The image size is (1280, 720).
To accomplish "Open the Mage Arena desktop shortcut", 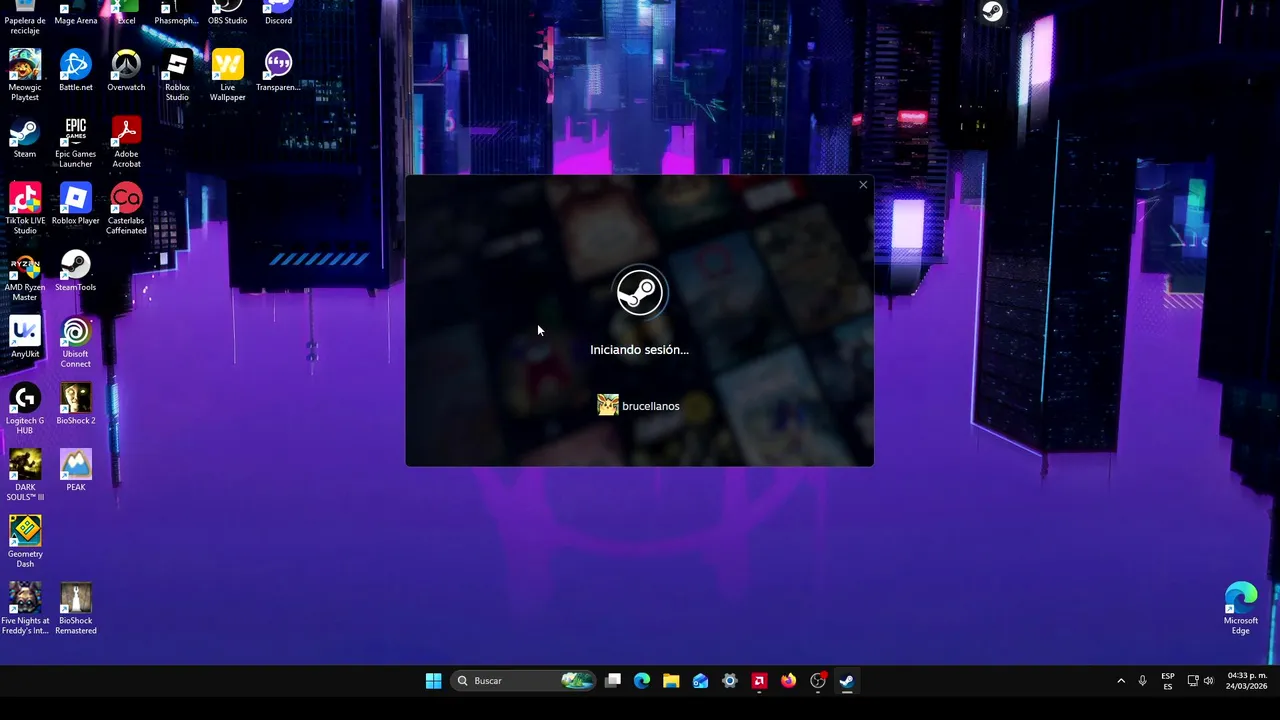I will [76, 14].
